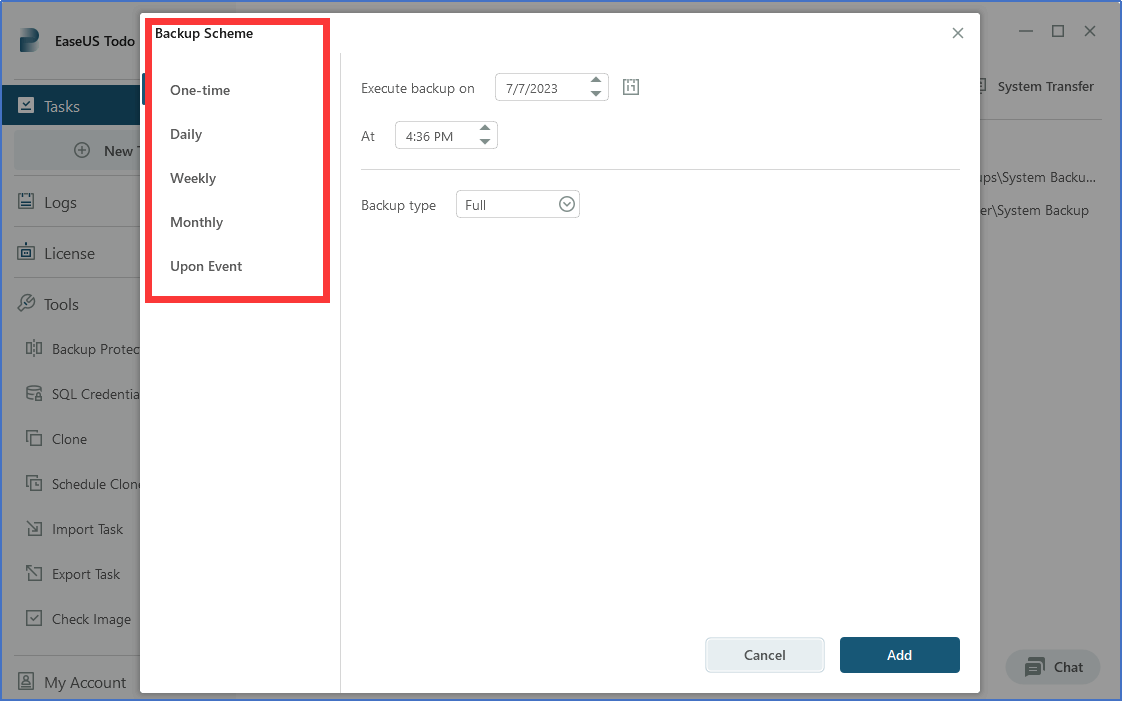1123x701 pixels.
Task: Open the calendar picker icon
Action: 631,87
